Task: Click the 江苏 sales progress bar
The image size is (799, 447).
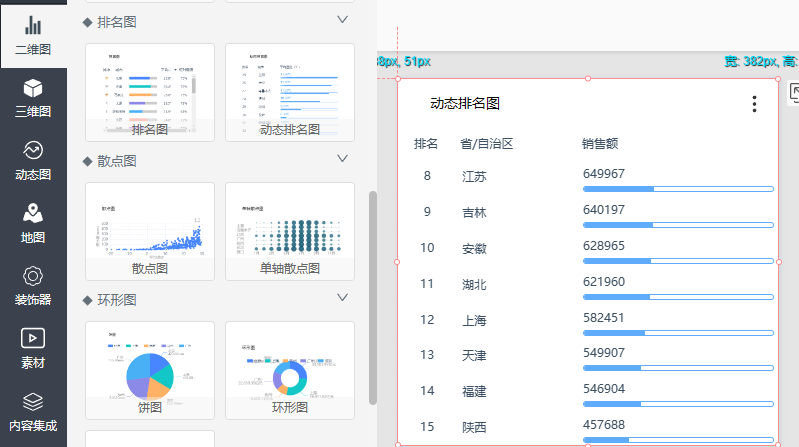Action: point(677,188)
